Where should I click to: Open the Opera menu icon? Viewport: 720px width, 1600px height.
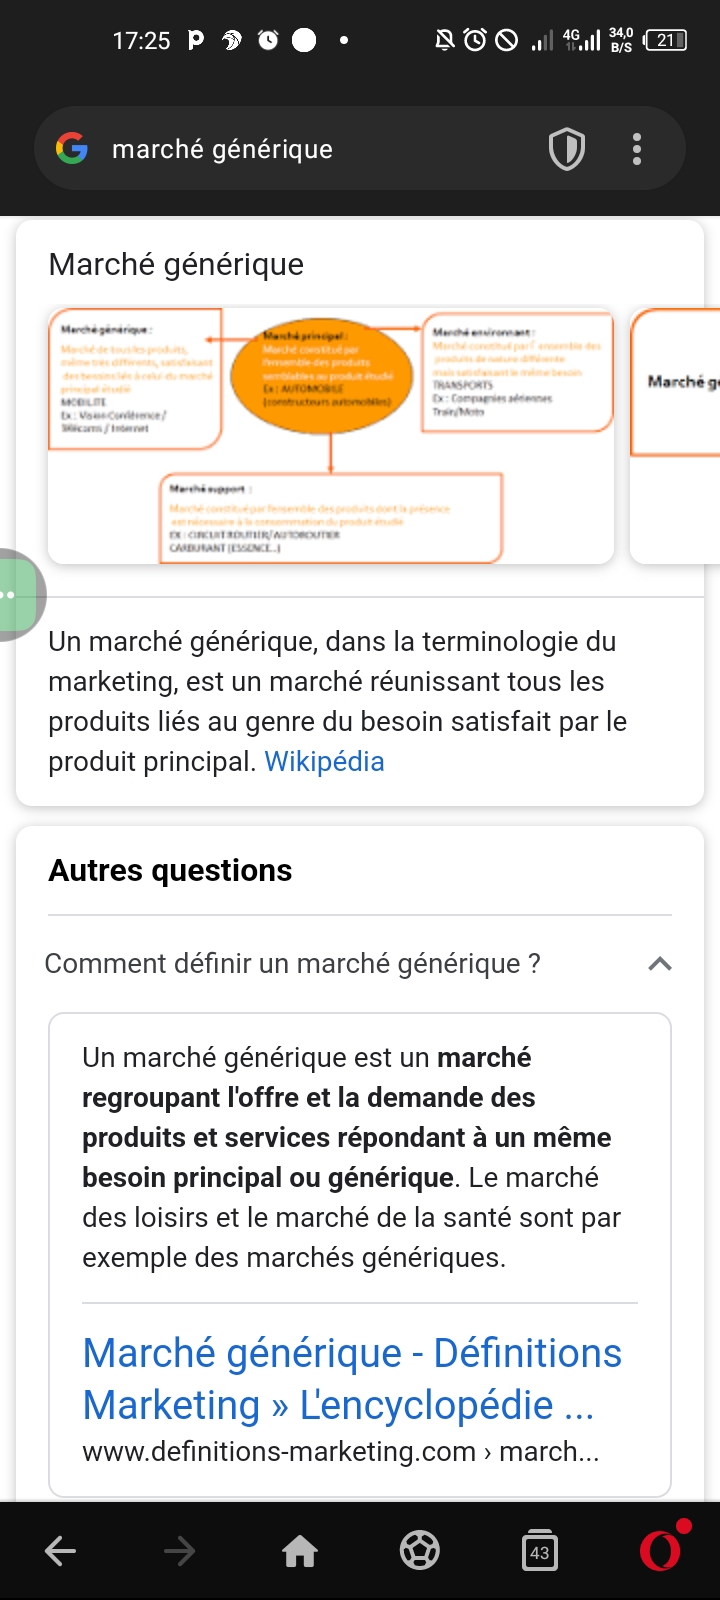click(661, 1549)
